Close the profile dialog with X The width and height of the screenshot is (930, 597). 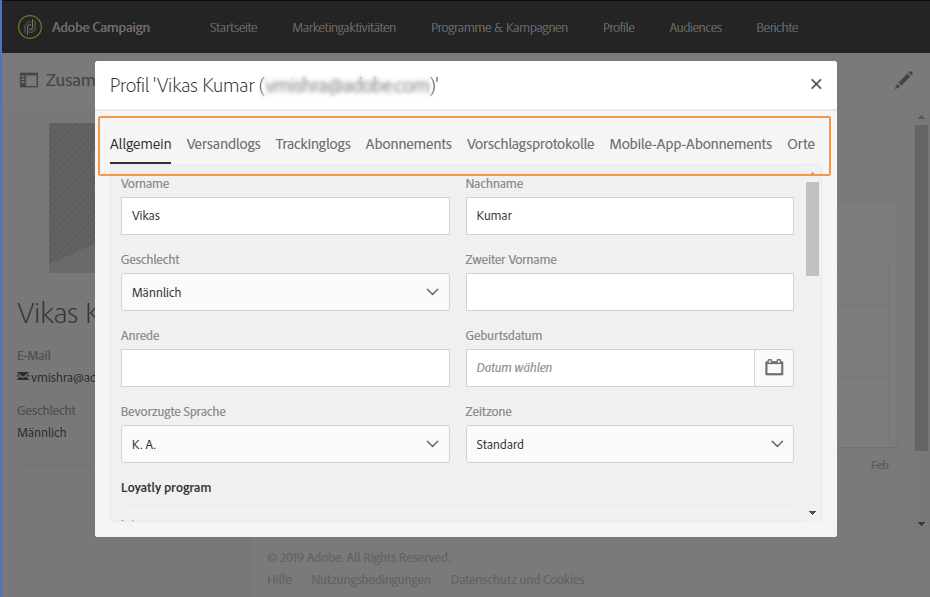[816, 84]
